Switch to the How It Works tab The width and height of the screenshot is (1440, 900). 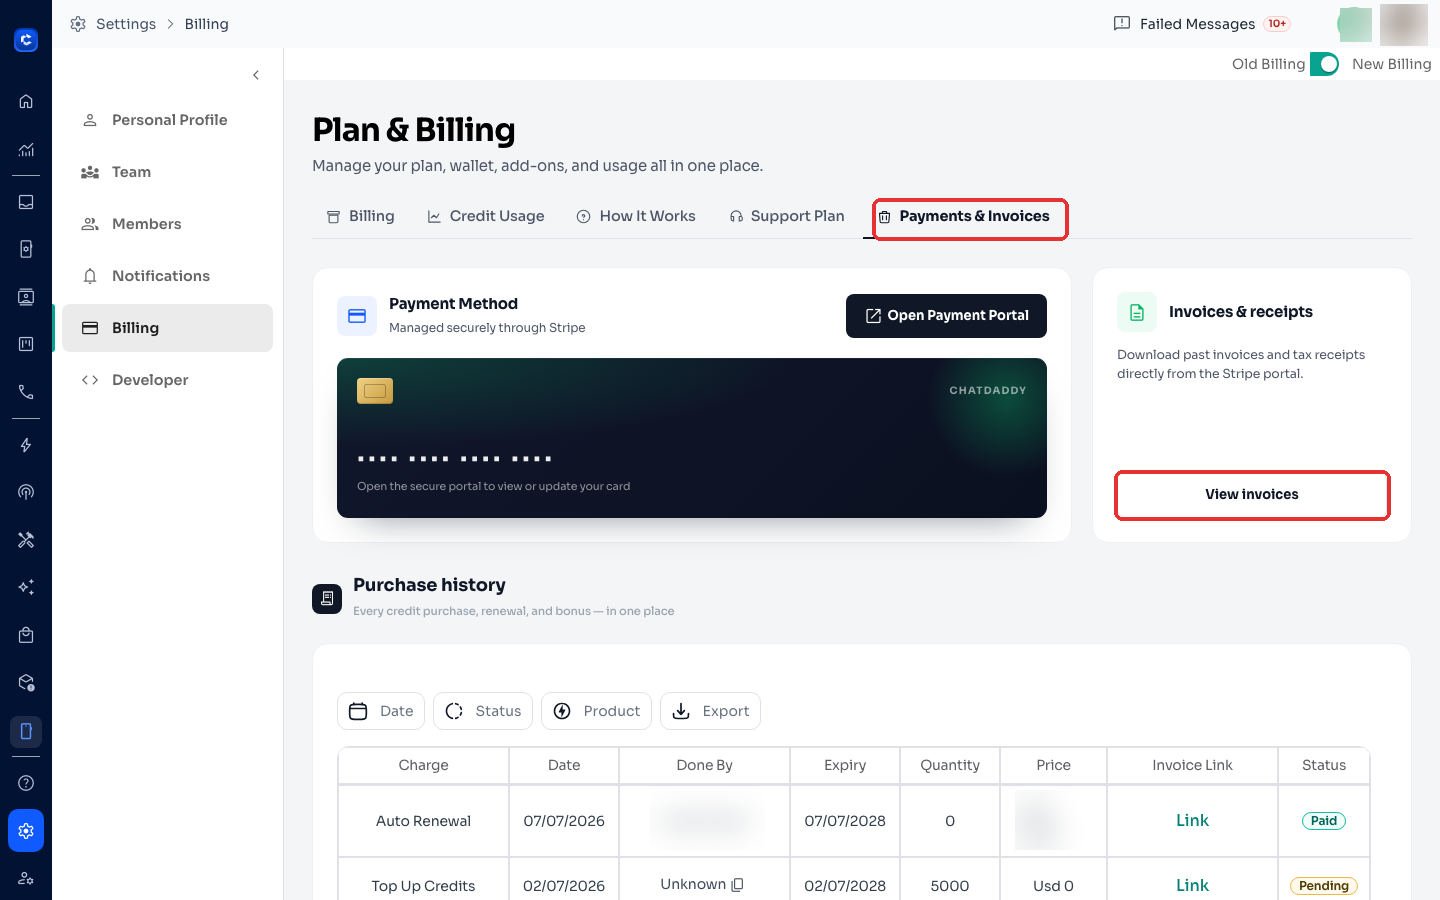pyautogui.click(x=636, y=216)
